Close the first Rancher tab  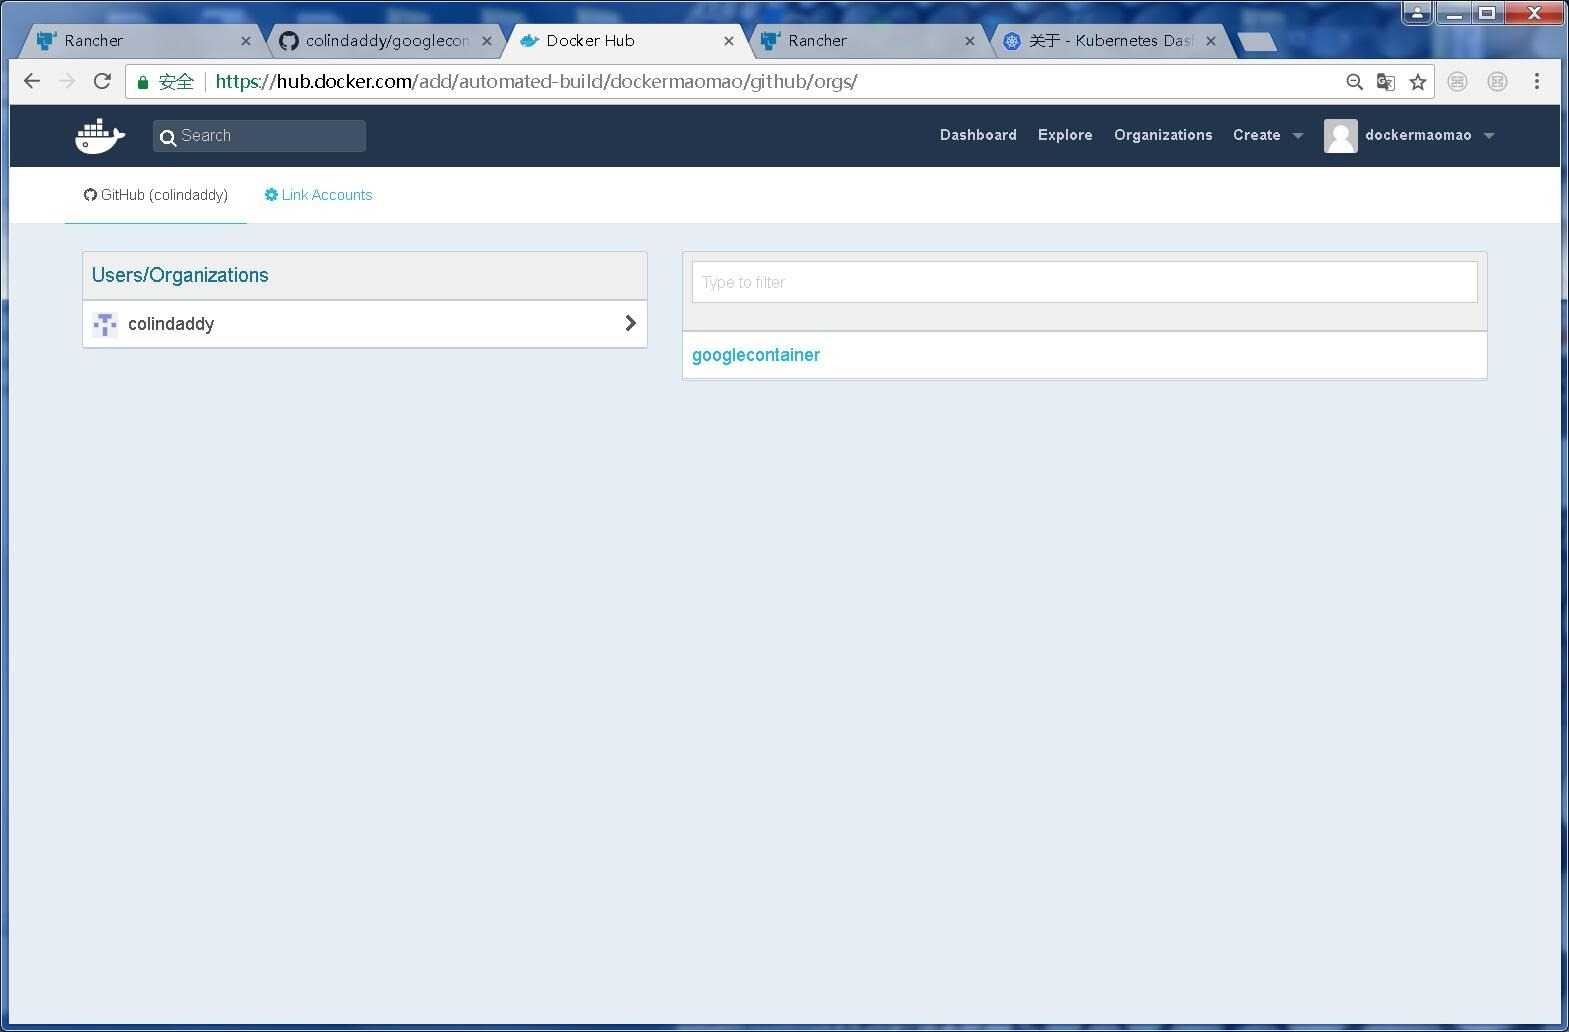tap(246, 41)
